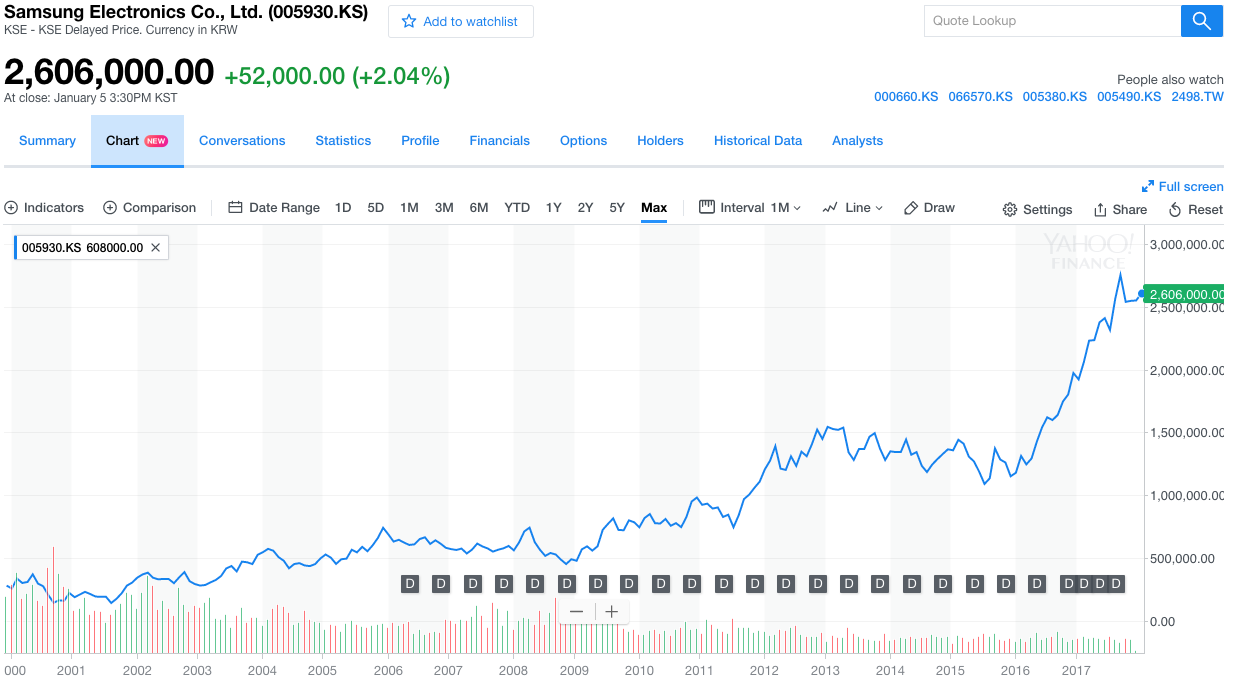This screenshot has height=686, width=1234.
Task: Open the Comparison tool
Action: [x=150, y=208]
